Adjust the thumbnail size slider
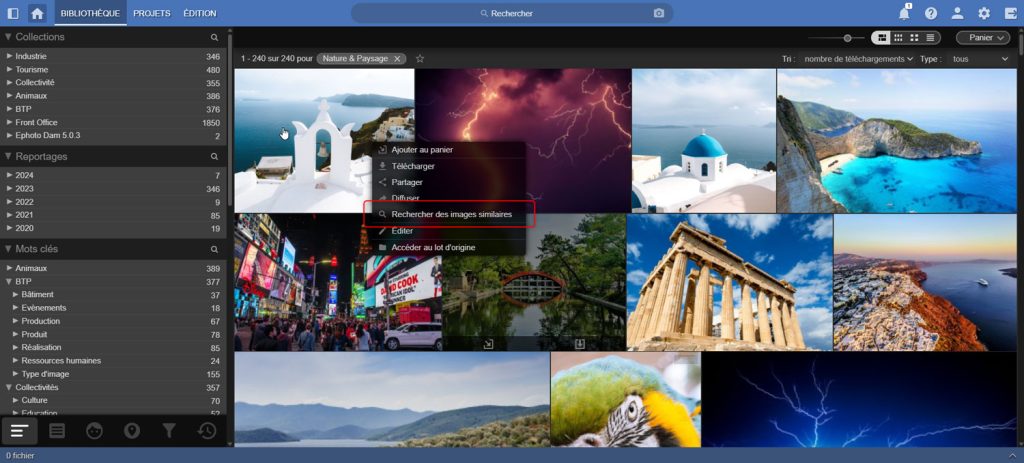The width and height of the screenshot is (1024, 463). pos(849,38)
